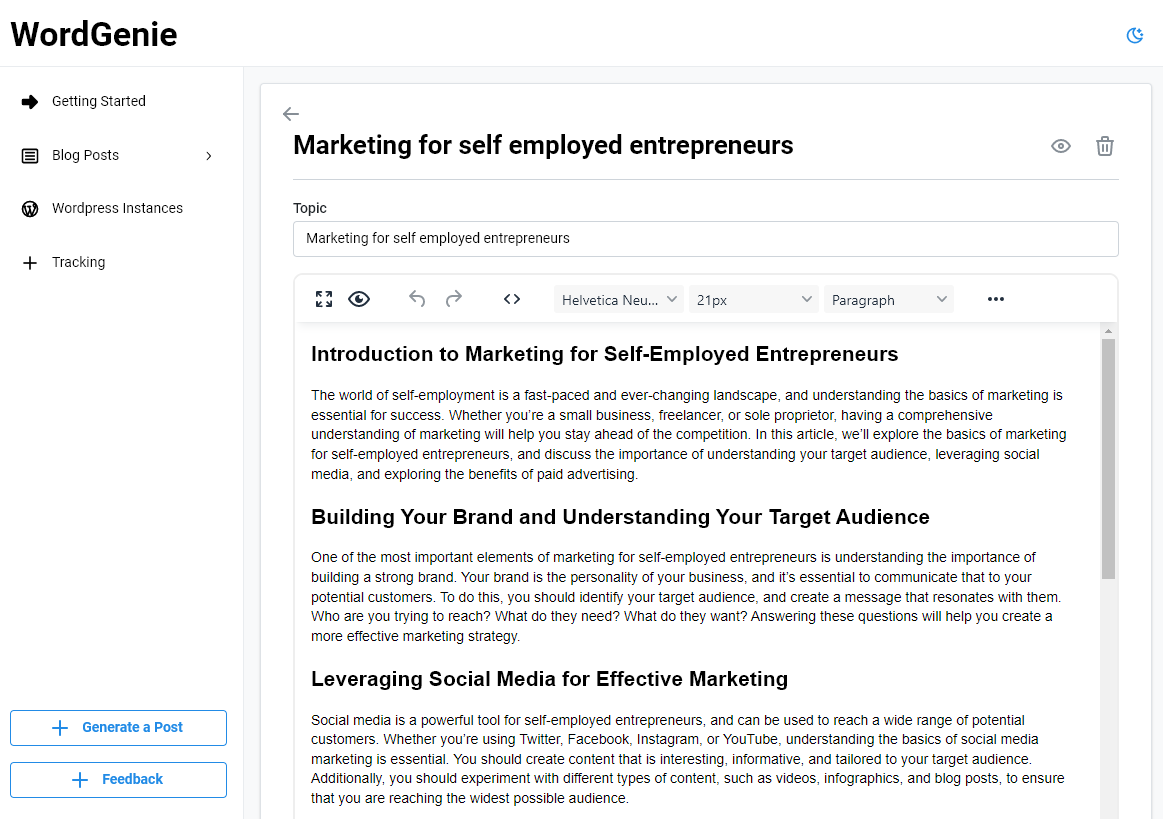Screen dimensions: 1163x819
Task: Click the back arrow above the title
Action: pyautogui.click(x=291, y=114)
